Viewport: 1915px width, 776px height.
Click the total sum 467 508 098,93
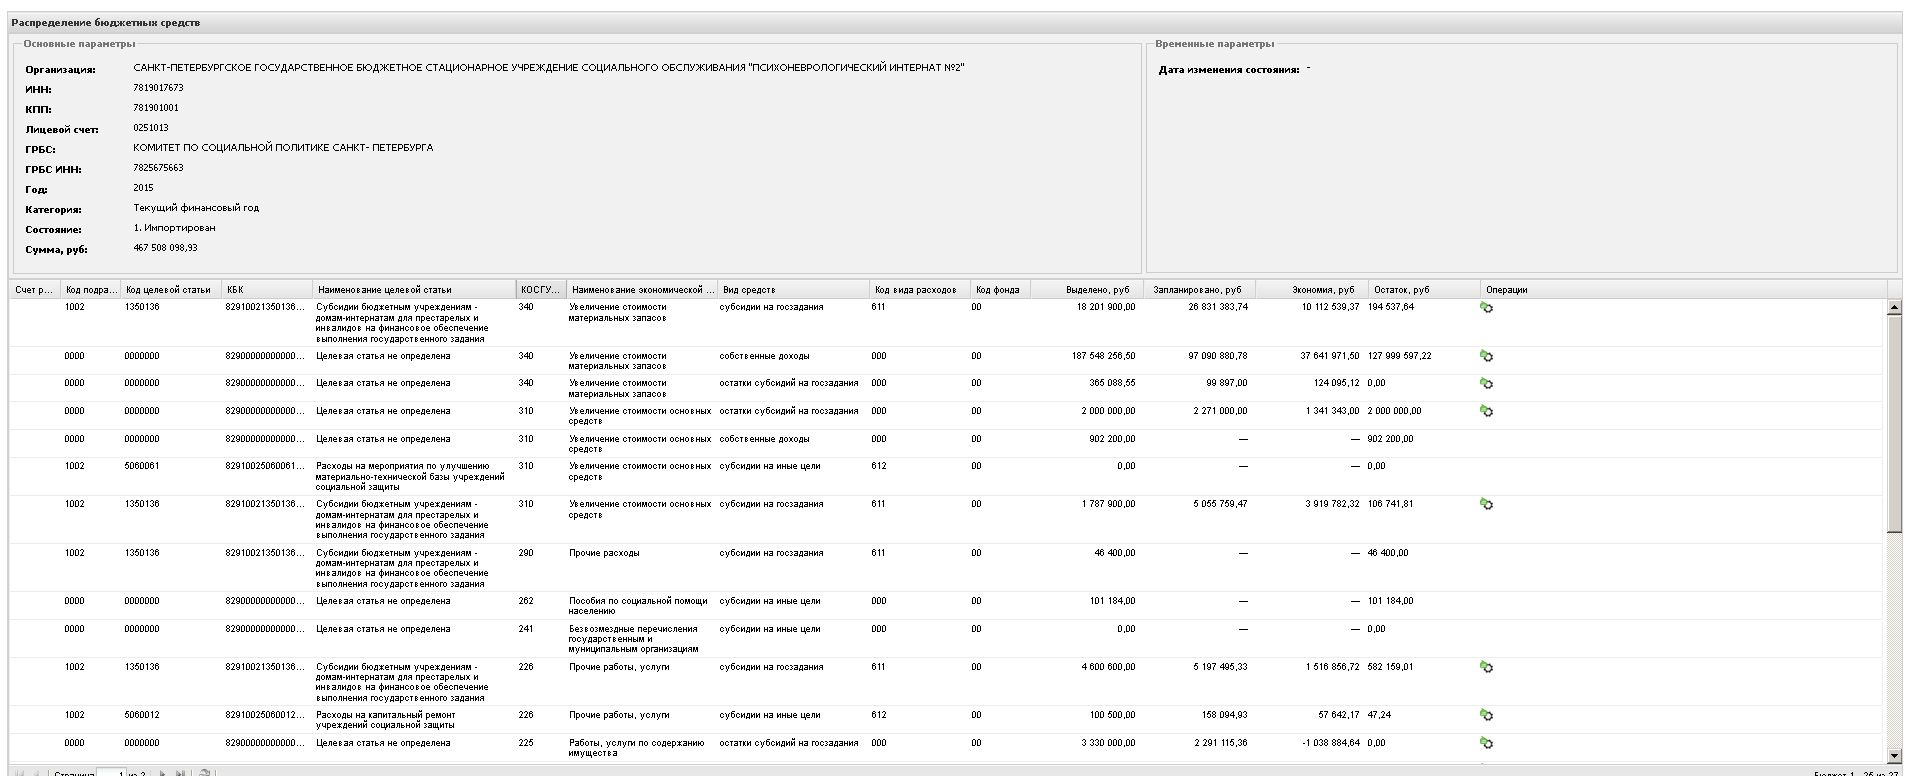point(165,248)
